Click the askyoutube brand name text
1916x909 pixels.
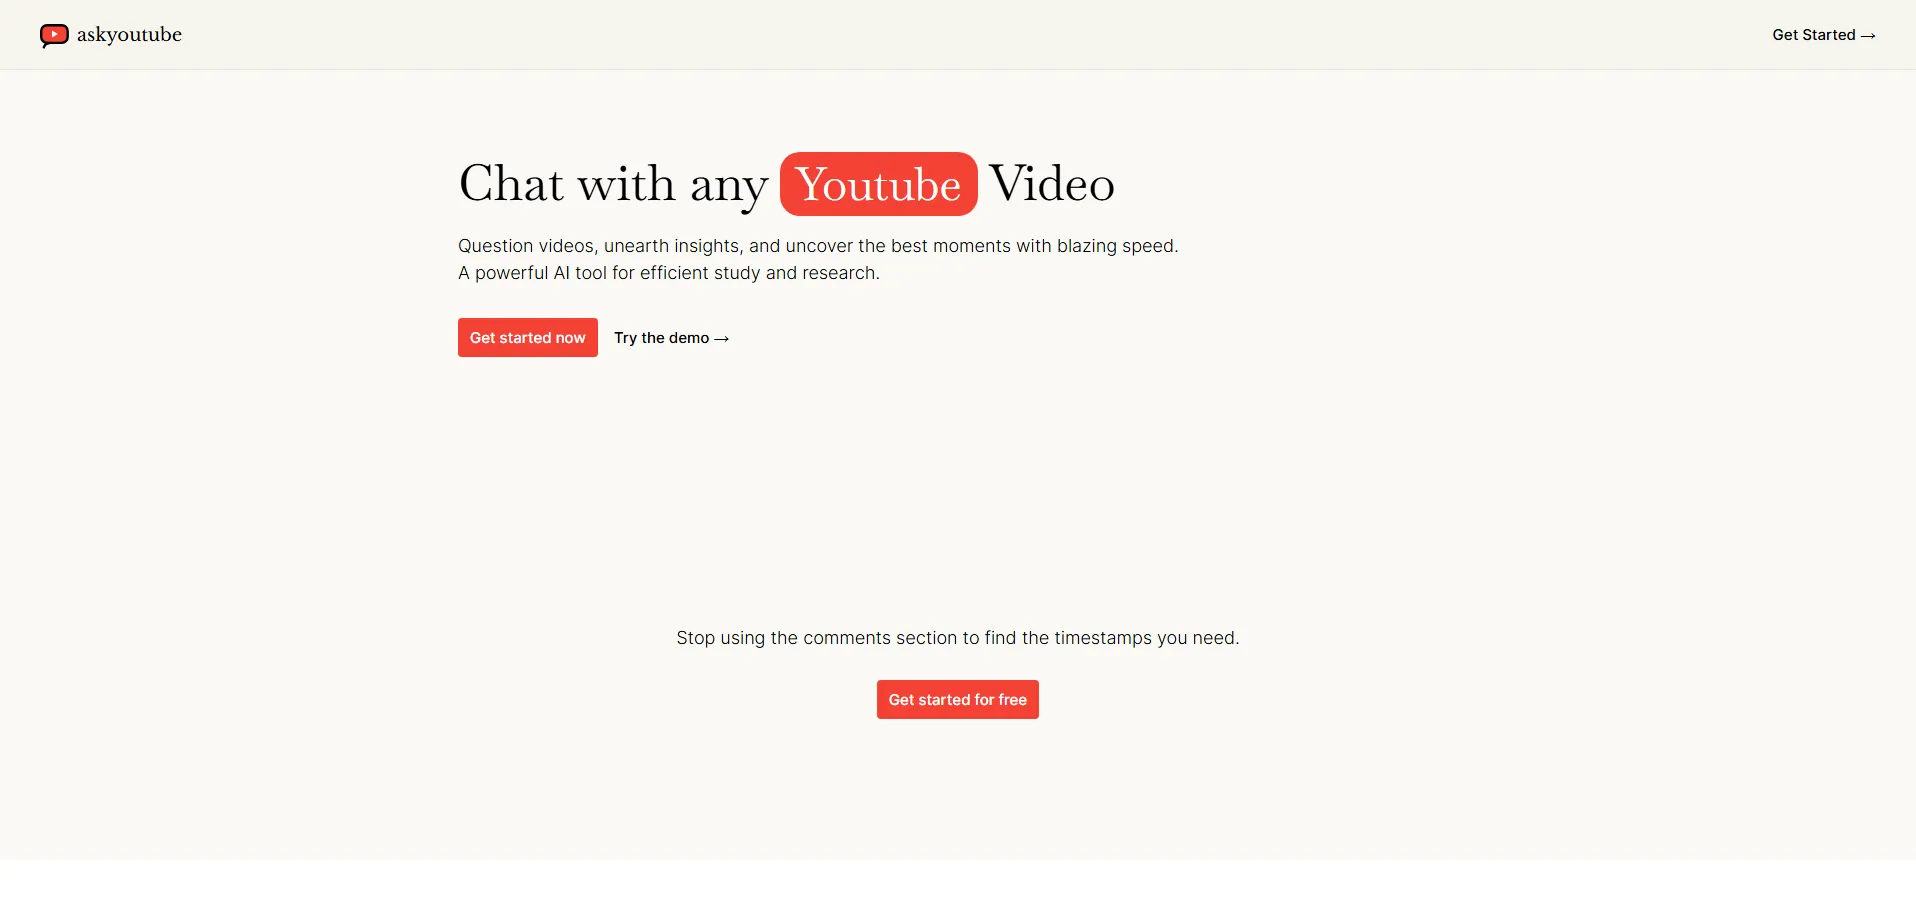pyautogui.click(x=129, y=35)
